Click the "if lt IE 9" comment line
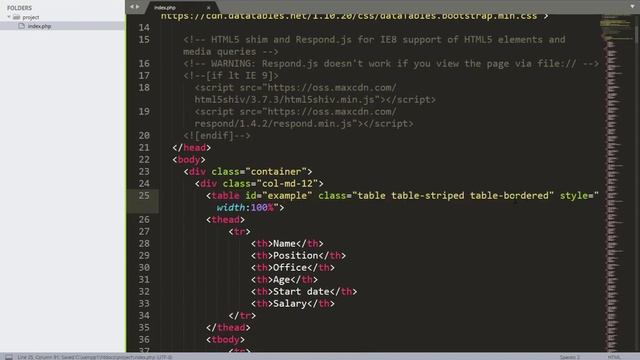This screenshot has width=640, height=360. (231, 76)
